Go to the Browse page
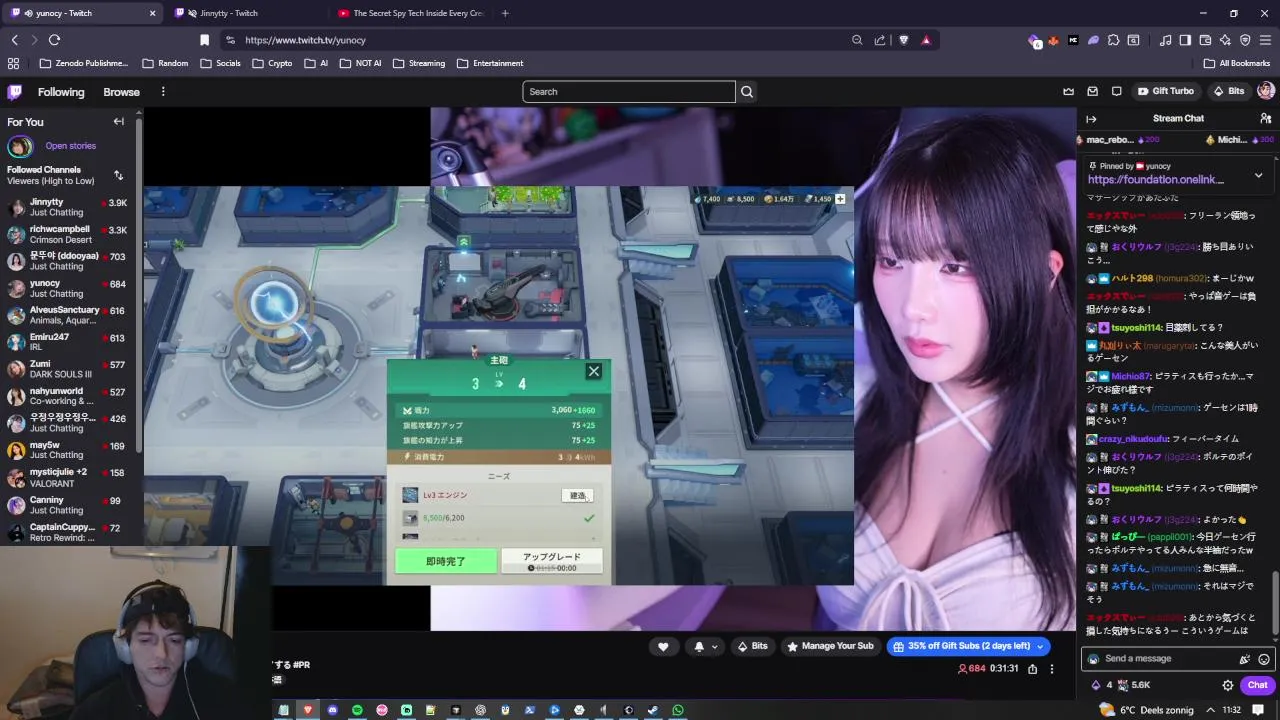 121,92
